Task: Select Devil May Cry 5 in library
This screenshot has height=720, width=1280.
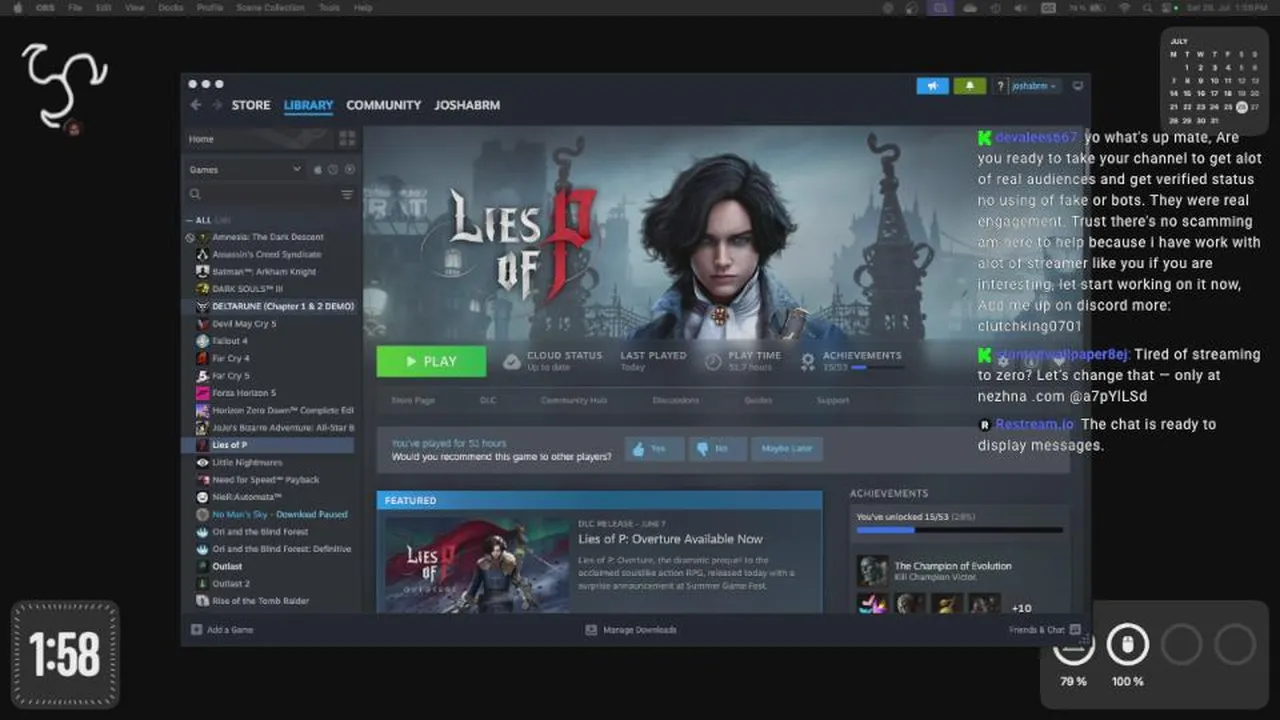Action: tap(244, 324)
